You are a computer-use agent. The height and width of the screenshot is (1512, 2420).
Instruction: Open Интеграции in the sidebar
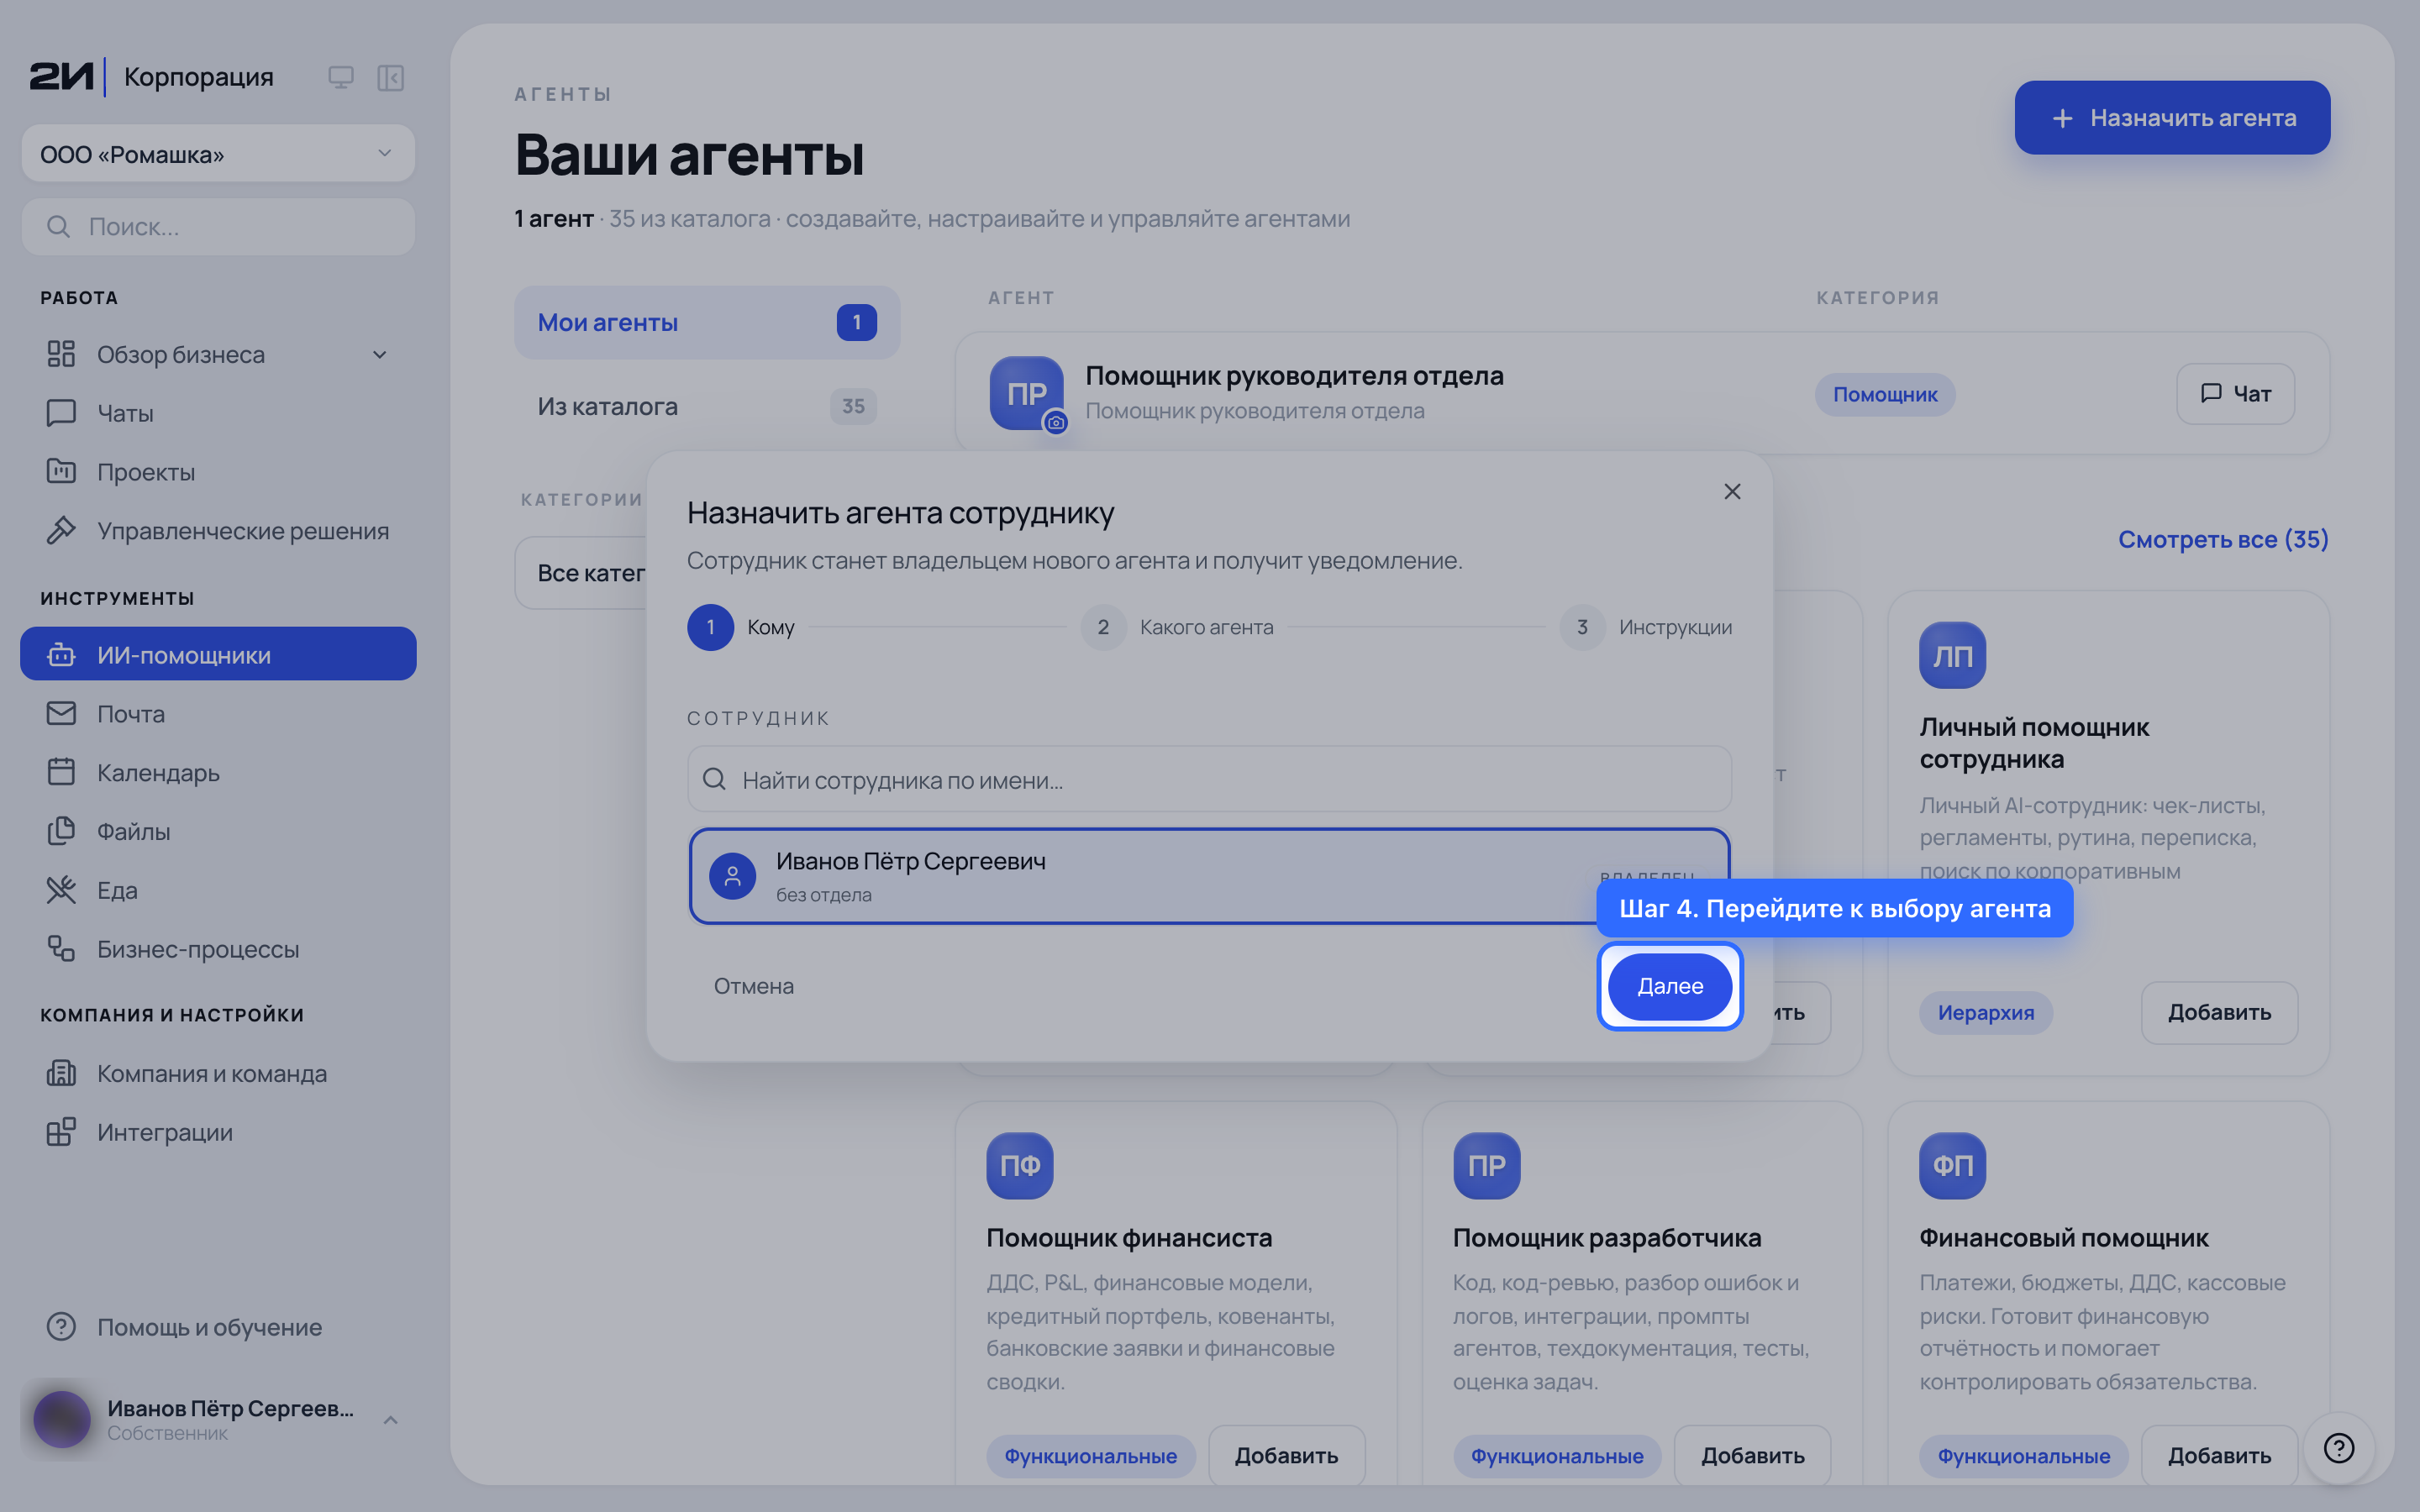point(218,1132)
